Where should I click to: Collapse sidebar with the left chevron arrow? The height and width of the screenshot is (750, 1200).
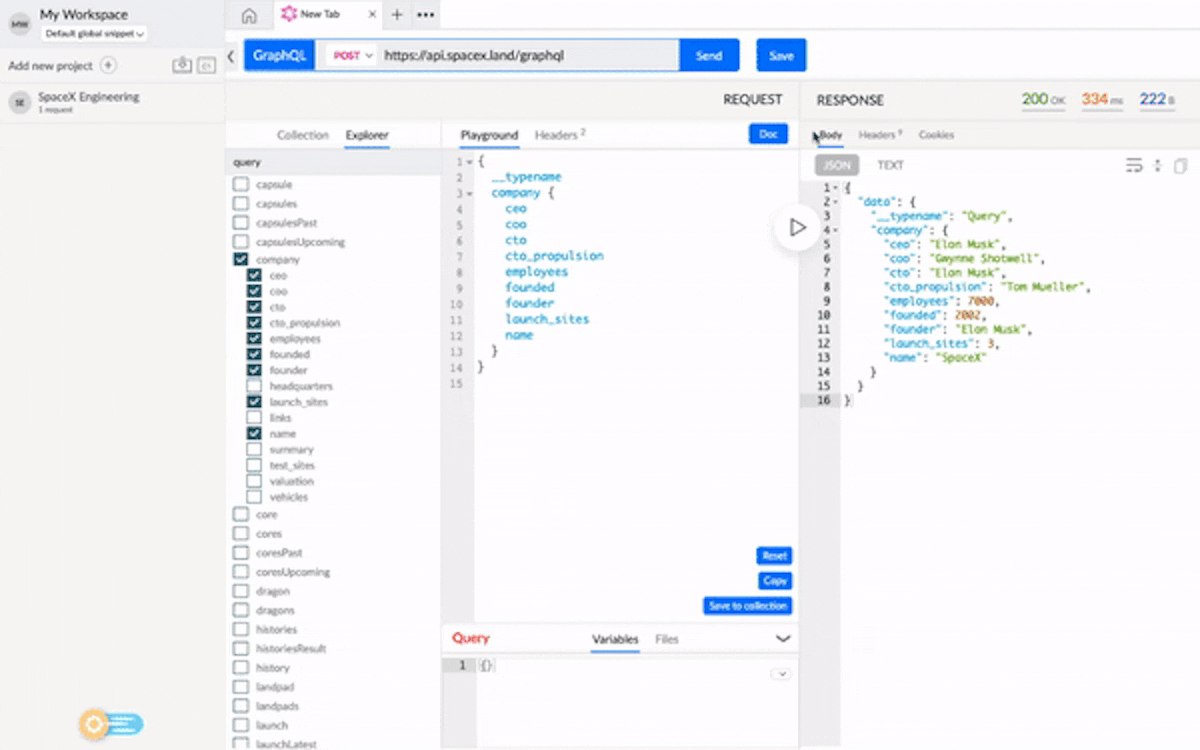[x=231, y=56]
